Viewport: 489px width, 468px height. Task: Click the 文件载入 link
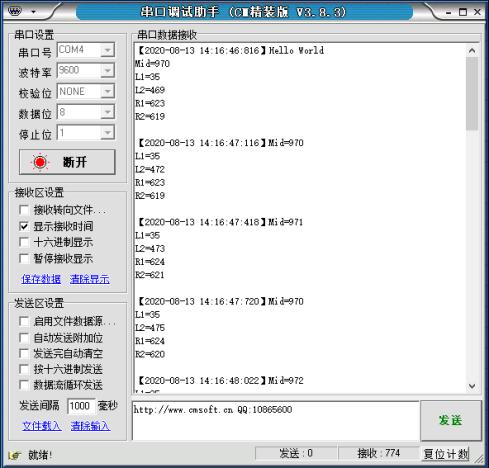click(x=42, y=426)
